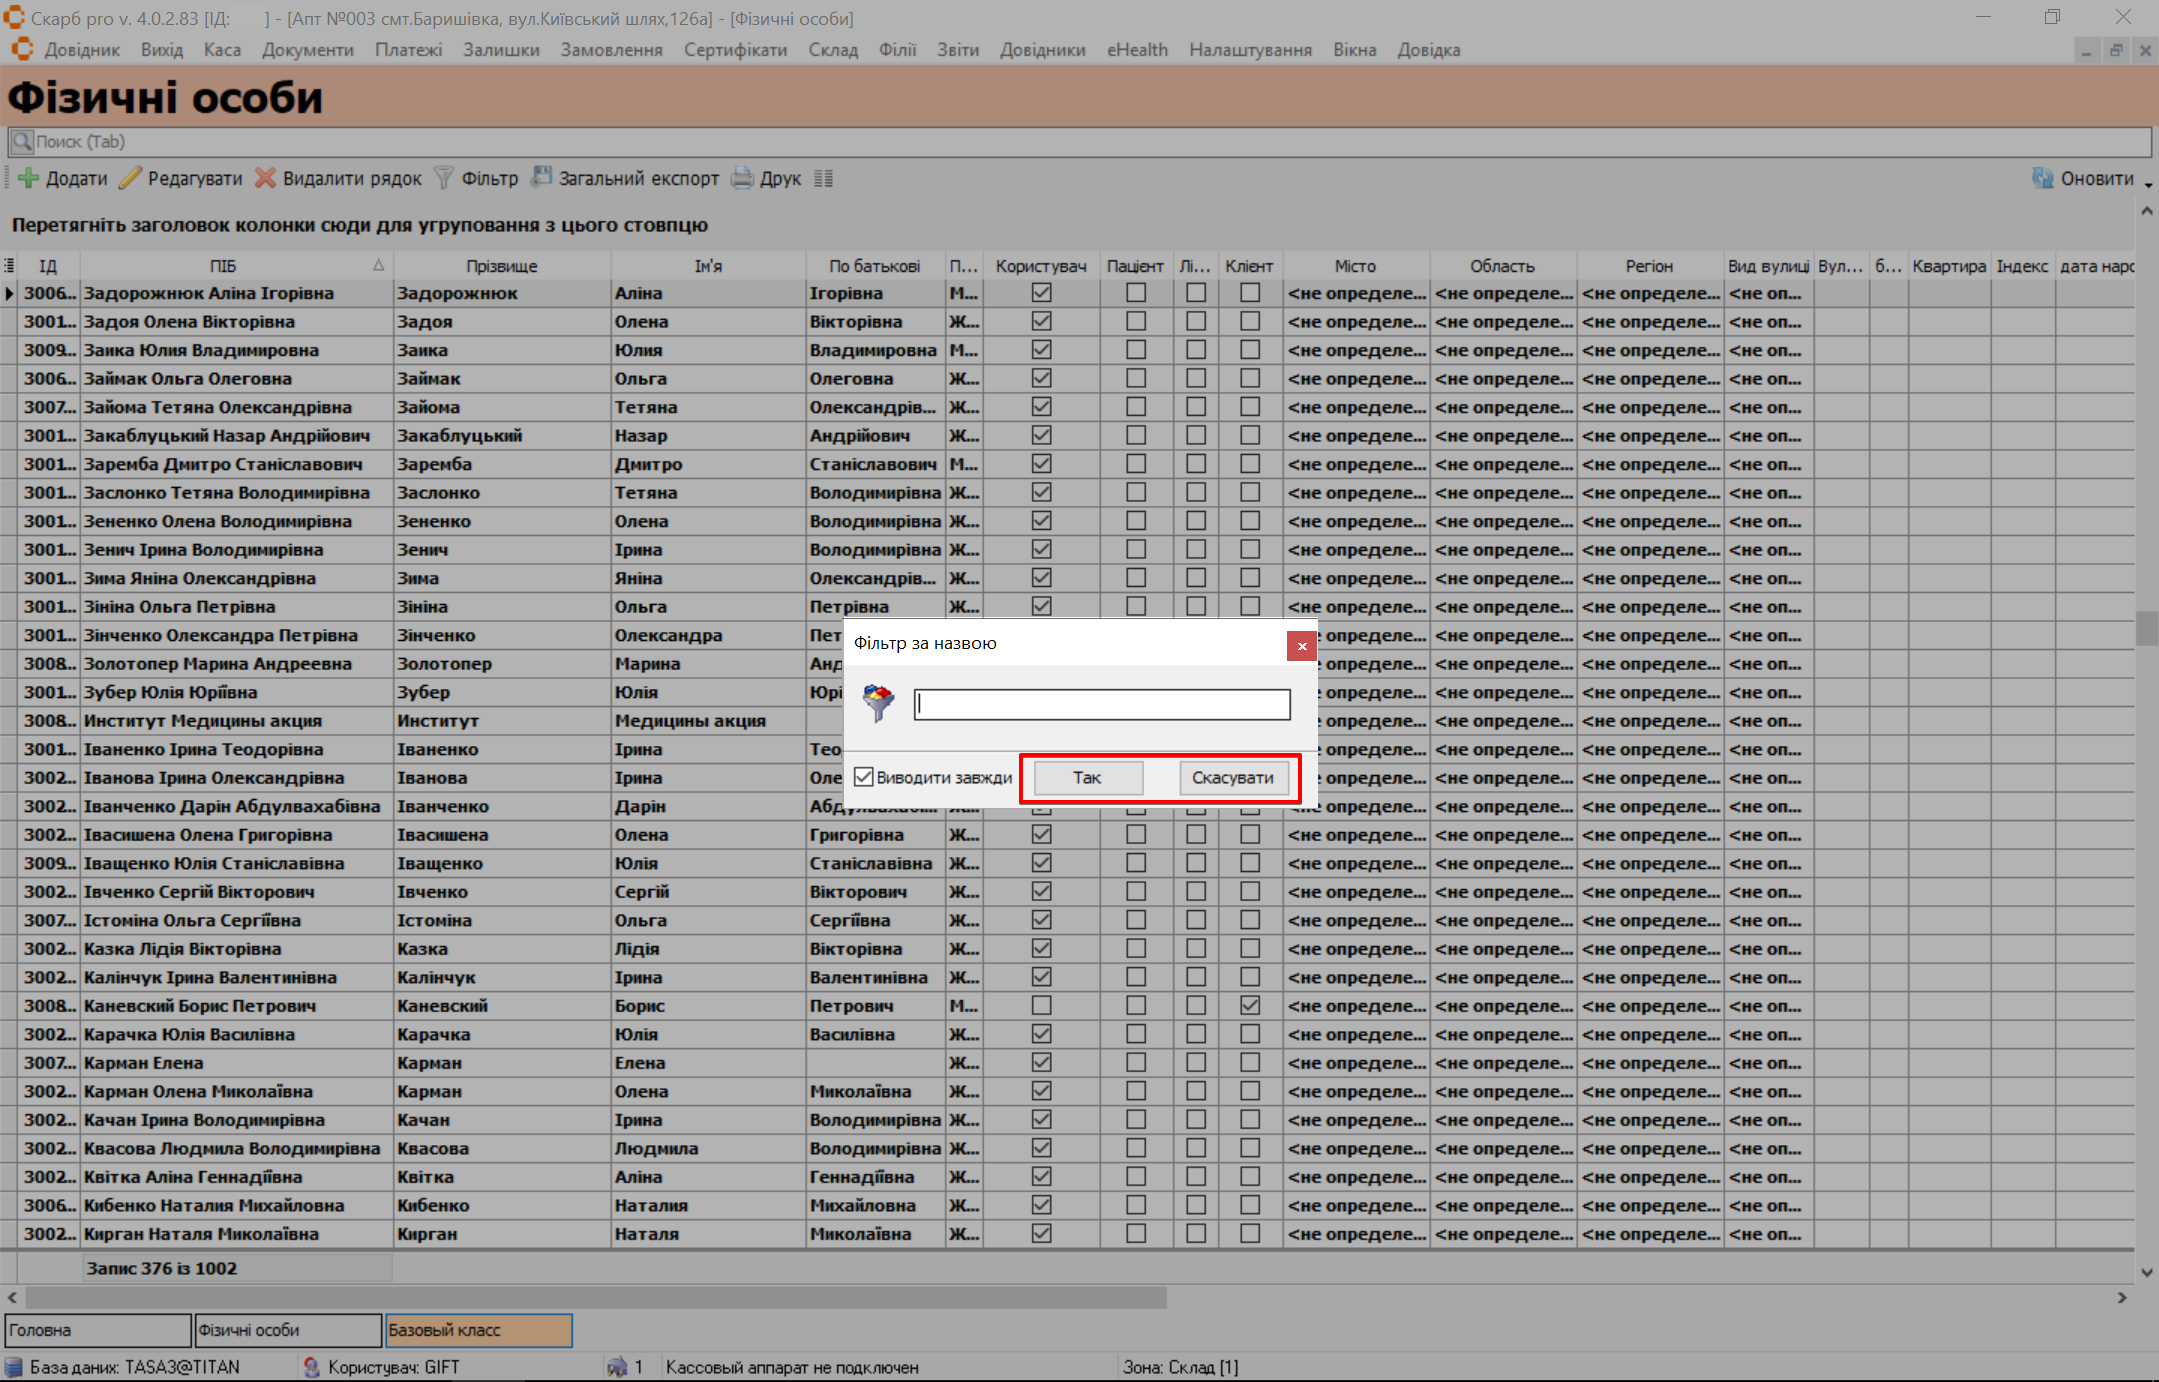2159x1382 pixels.
Task: Click the green plus Додати icon
Action: 28,178
